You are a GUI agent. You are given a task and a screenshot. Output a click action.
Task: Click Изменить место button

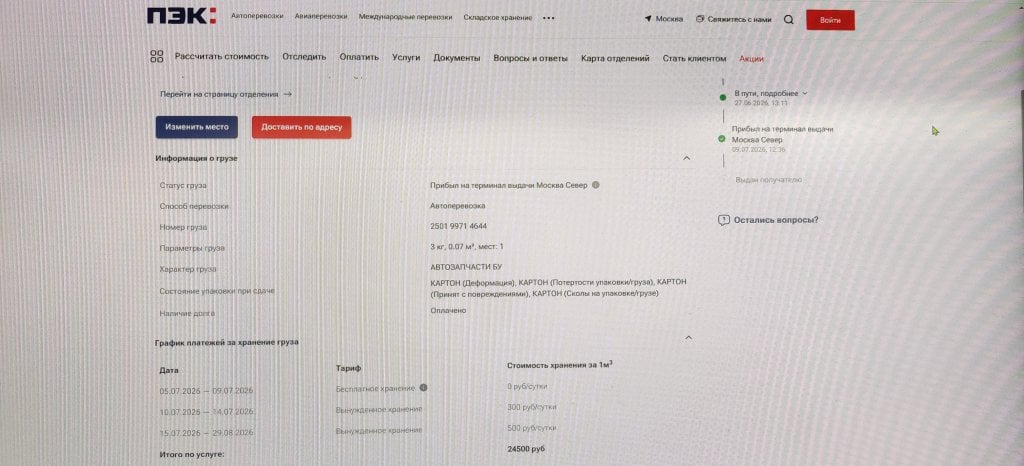[x=197, y=127]
